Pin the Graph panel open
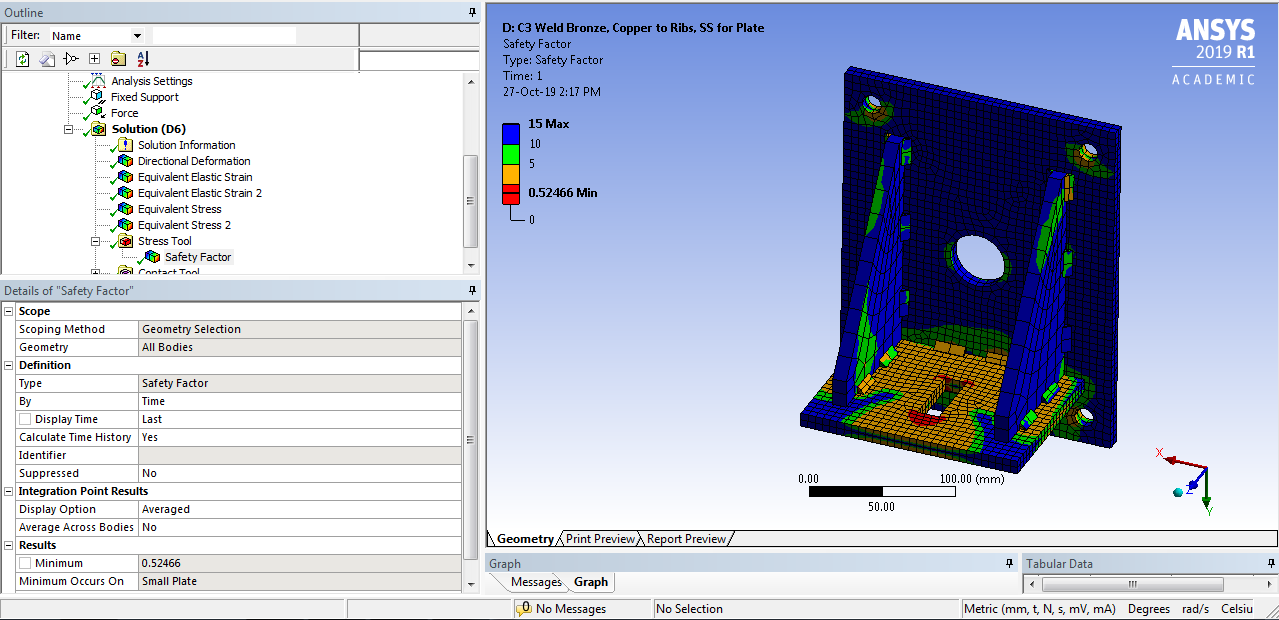1279x620 pixels. [1009, 563]
